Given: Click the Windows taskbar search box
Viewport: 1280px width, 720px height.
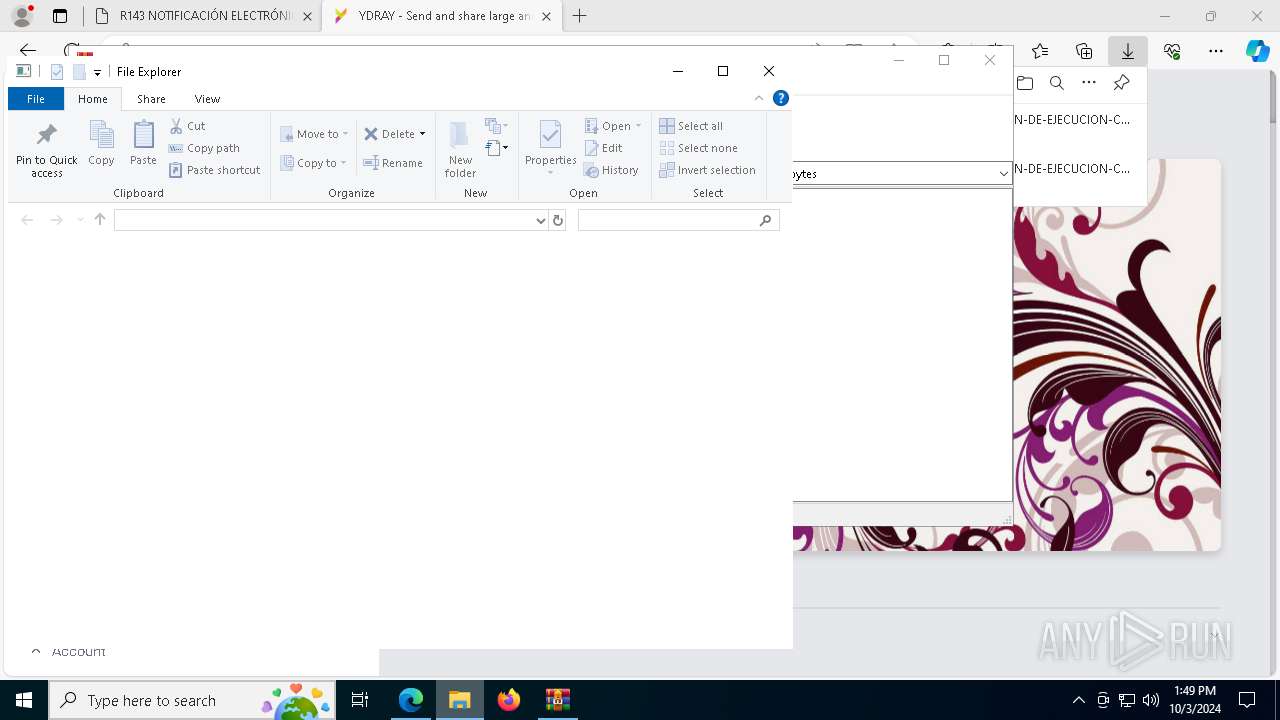Looking at the screenshot, I should pos(192,700).
